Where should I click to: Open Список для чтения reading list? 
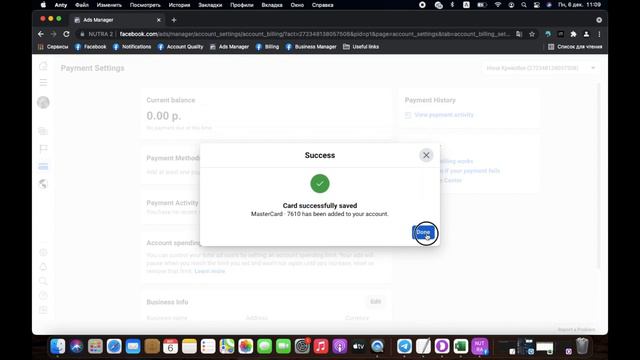pos(575,47)
